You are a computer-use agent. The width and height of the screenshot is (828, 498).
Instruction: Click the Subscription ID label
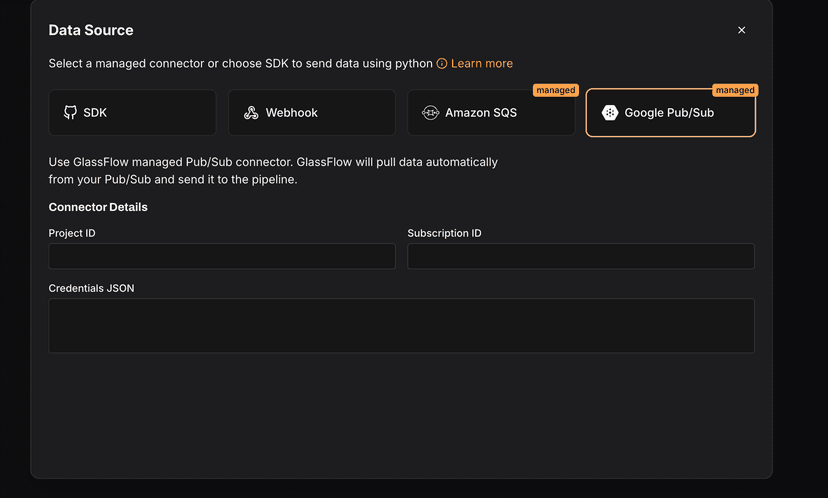pos(444,233)
